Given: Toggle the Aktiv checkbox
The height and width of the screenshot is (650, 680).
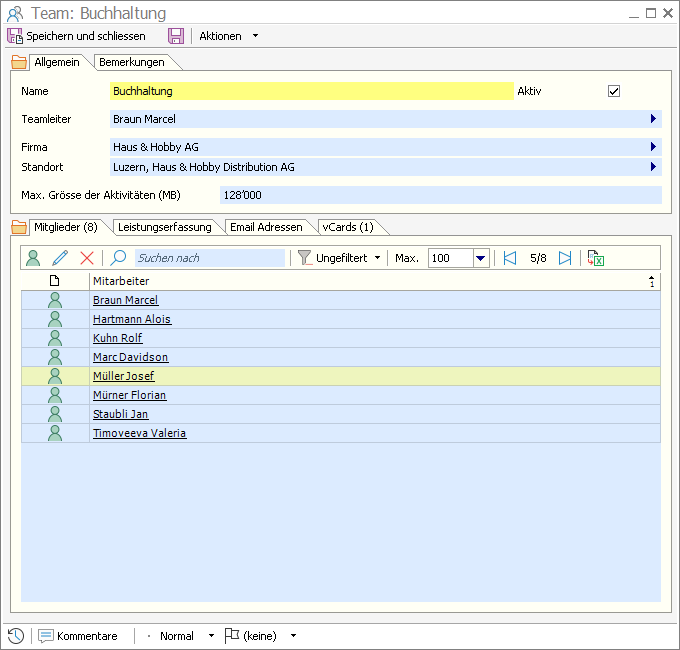Looking at the screenshot, I should coord(614,91).
